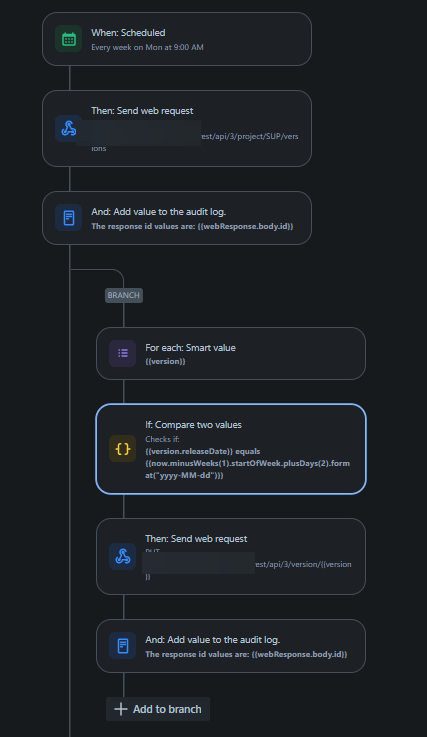
Task: Select the If: Compare two values condition
Action: coord(231,449)
